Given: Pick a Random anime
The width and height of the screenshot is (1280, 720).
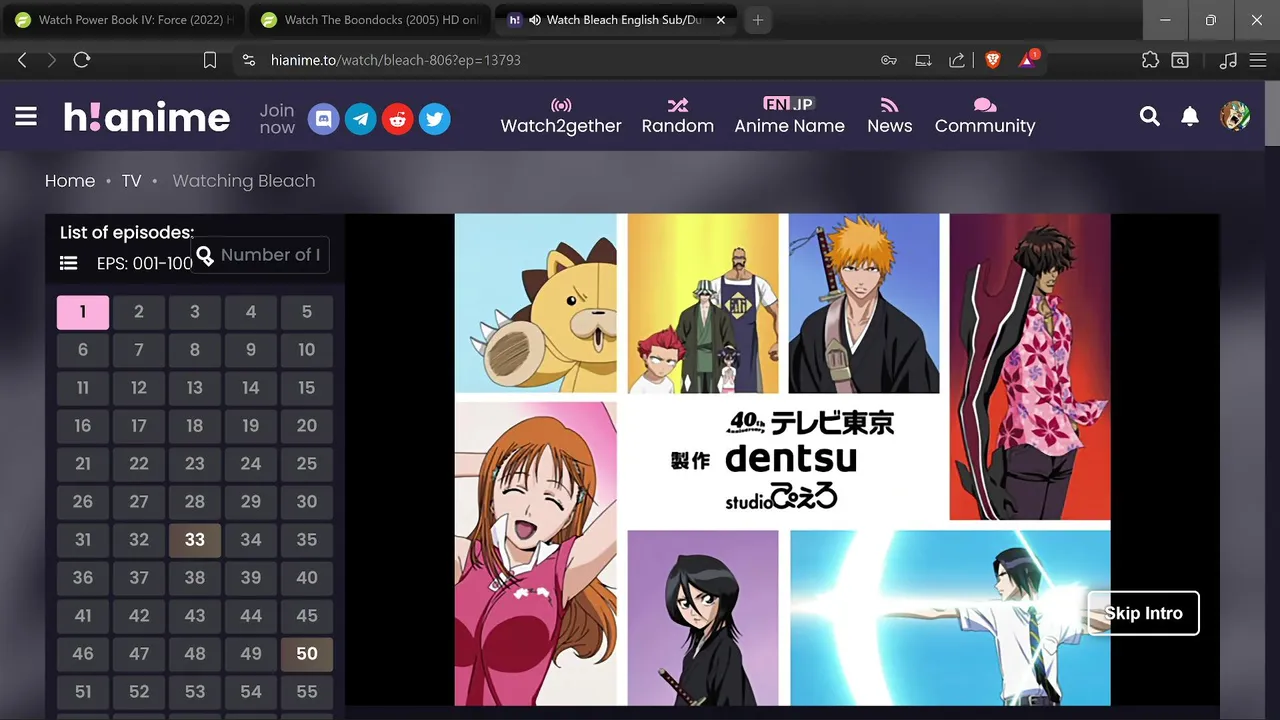Looking at the screenshot, I should (x=678, y=116).
